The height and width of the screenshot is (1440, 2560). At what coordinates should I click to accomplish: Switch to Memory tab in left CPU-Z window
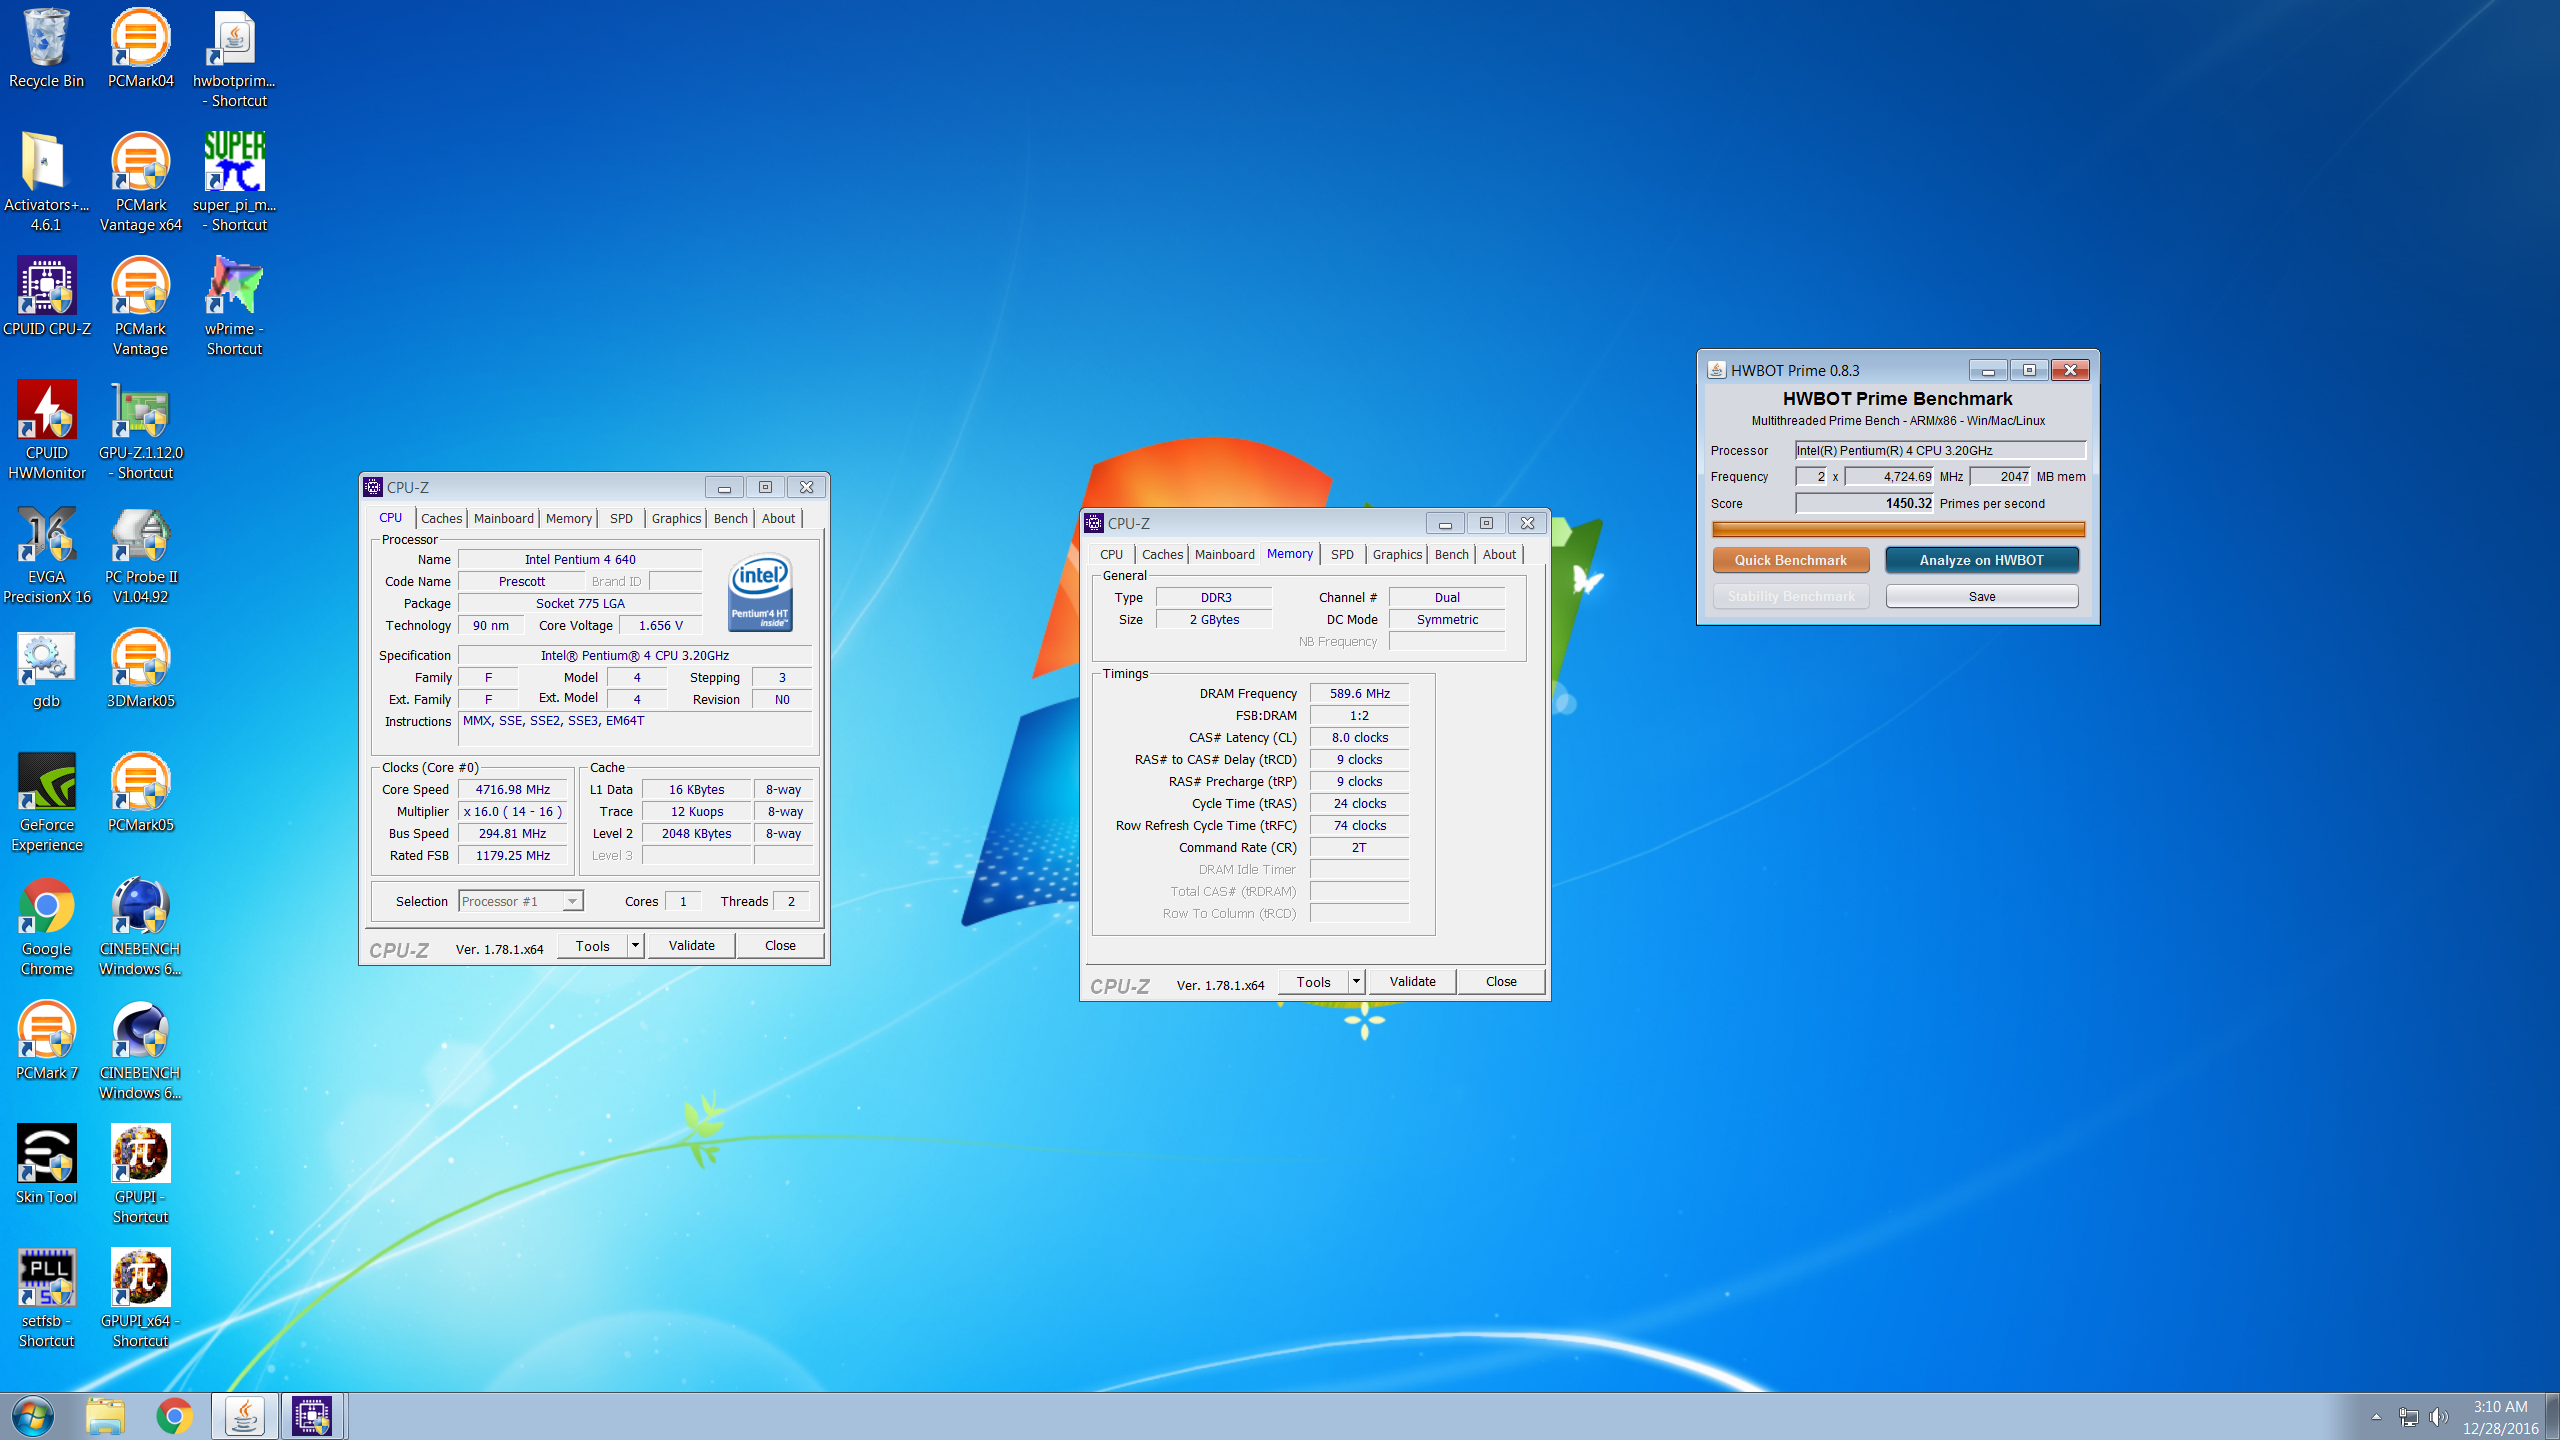pyautogui.click(x=569, y=518)
